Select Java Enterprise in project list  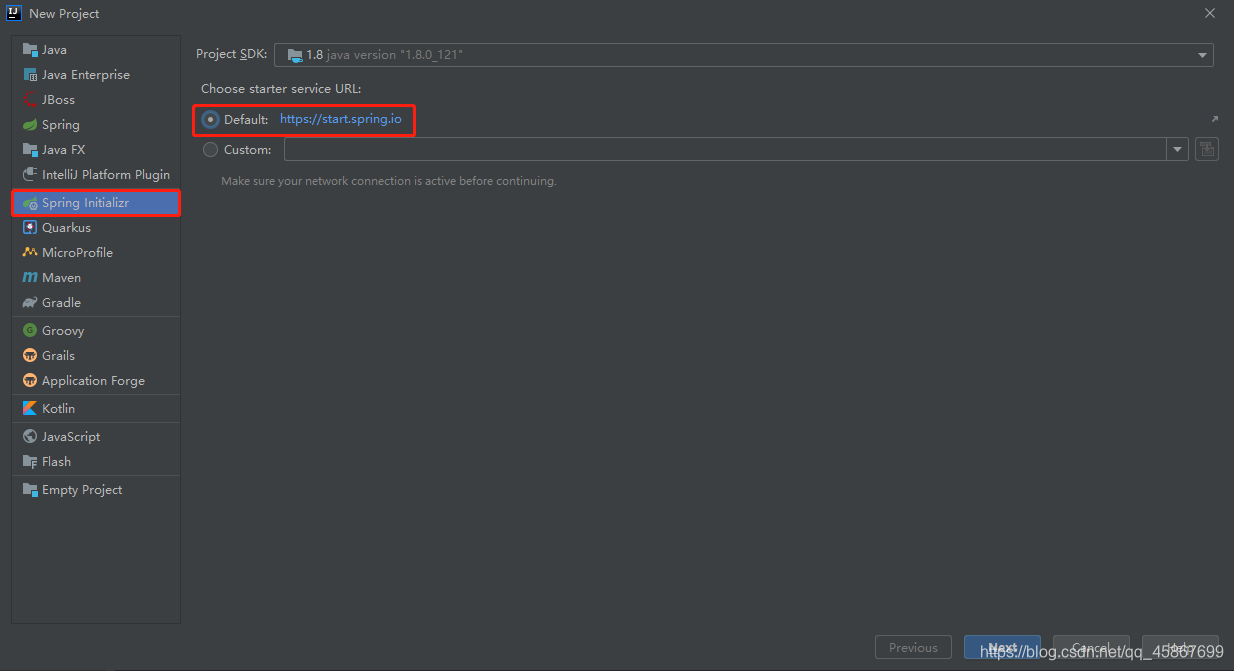coord(96,75)
